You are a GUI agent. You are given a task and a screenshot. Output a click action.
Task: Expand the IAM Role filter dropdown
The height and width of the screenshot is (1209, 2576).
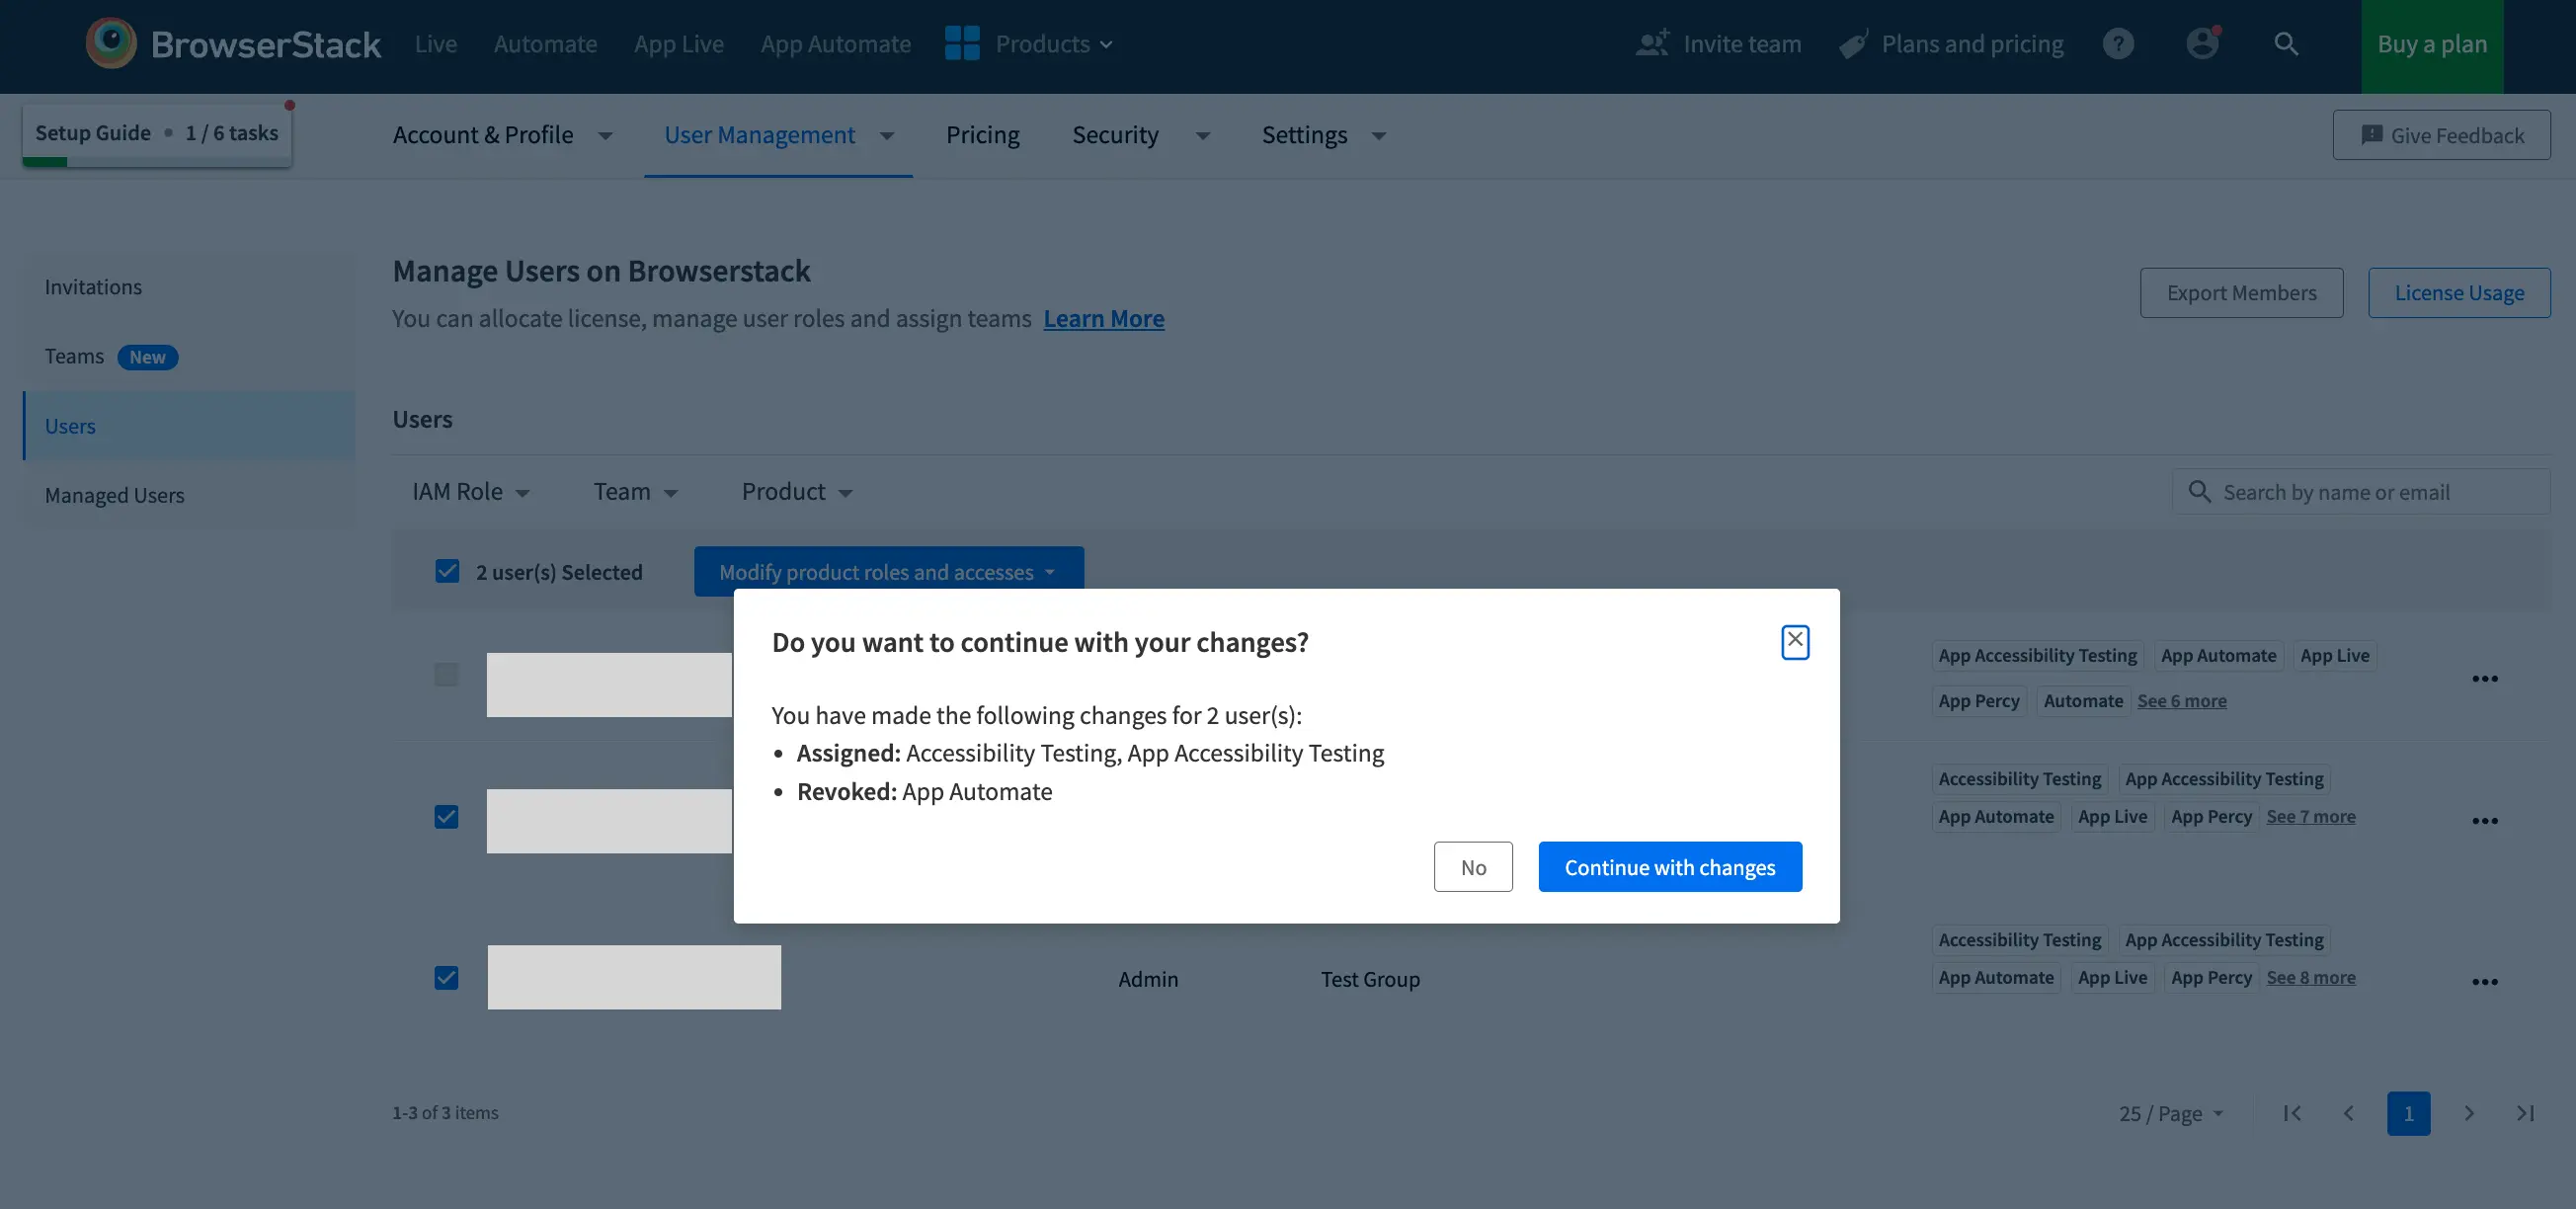[x=470, y=492]
